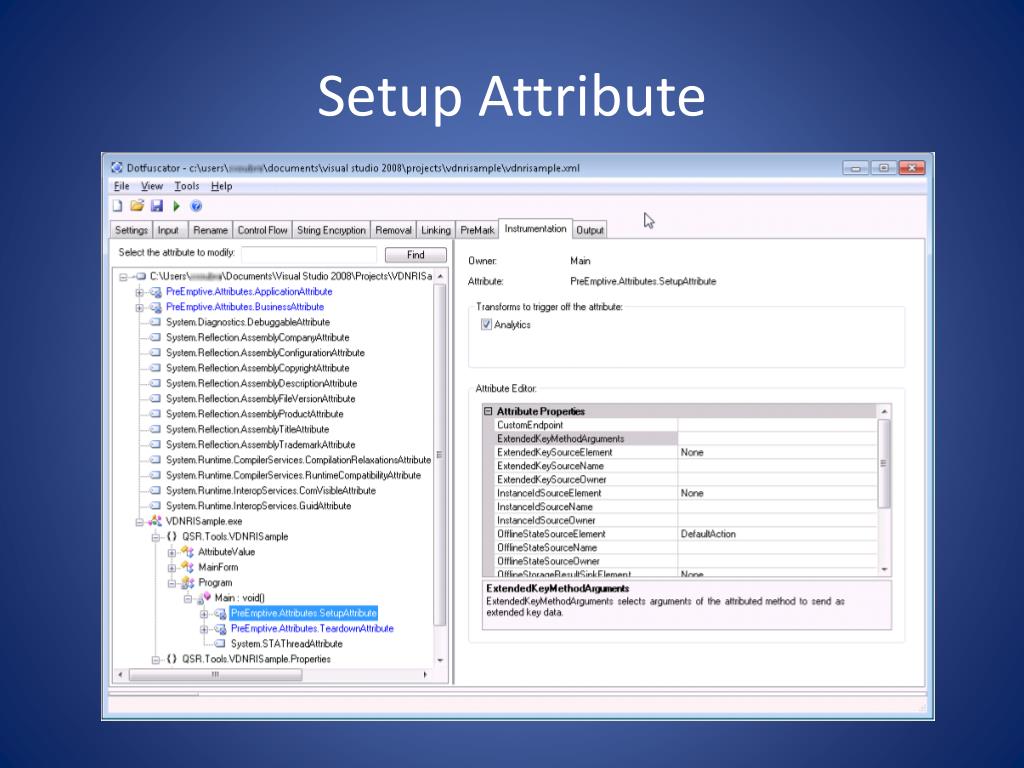Click the GuidAttribute node icon
This screenshot has height=768, width=1024.
point(155,506)
